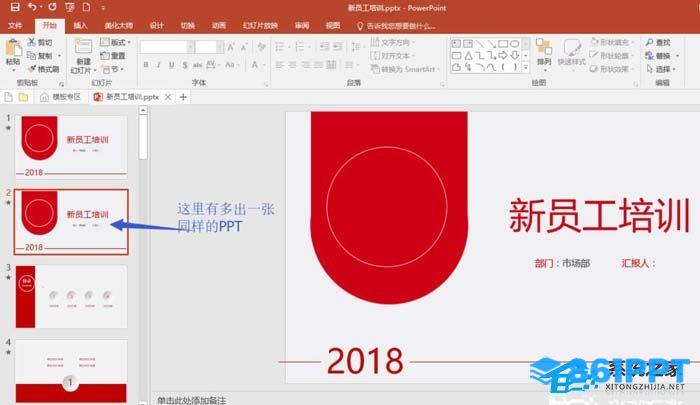The height and width of the screenshot is (405, 700).
Task: Decrease font size with smaller A icon
Action: [x=244, y=47]
